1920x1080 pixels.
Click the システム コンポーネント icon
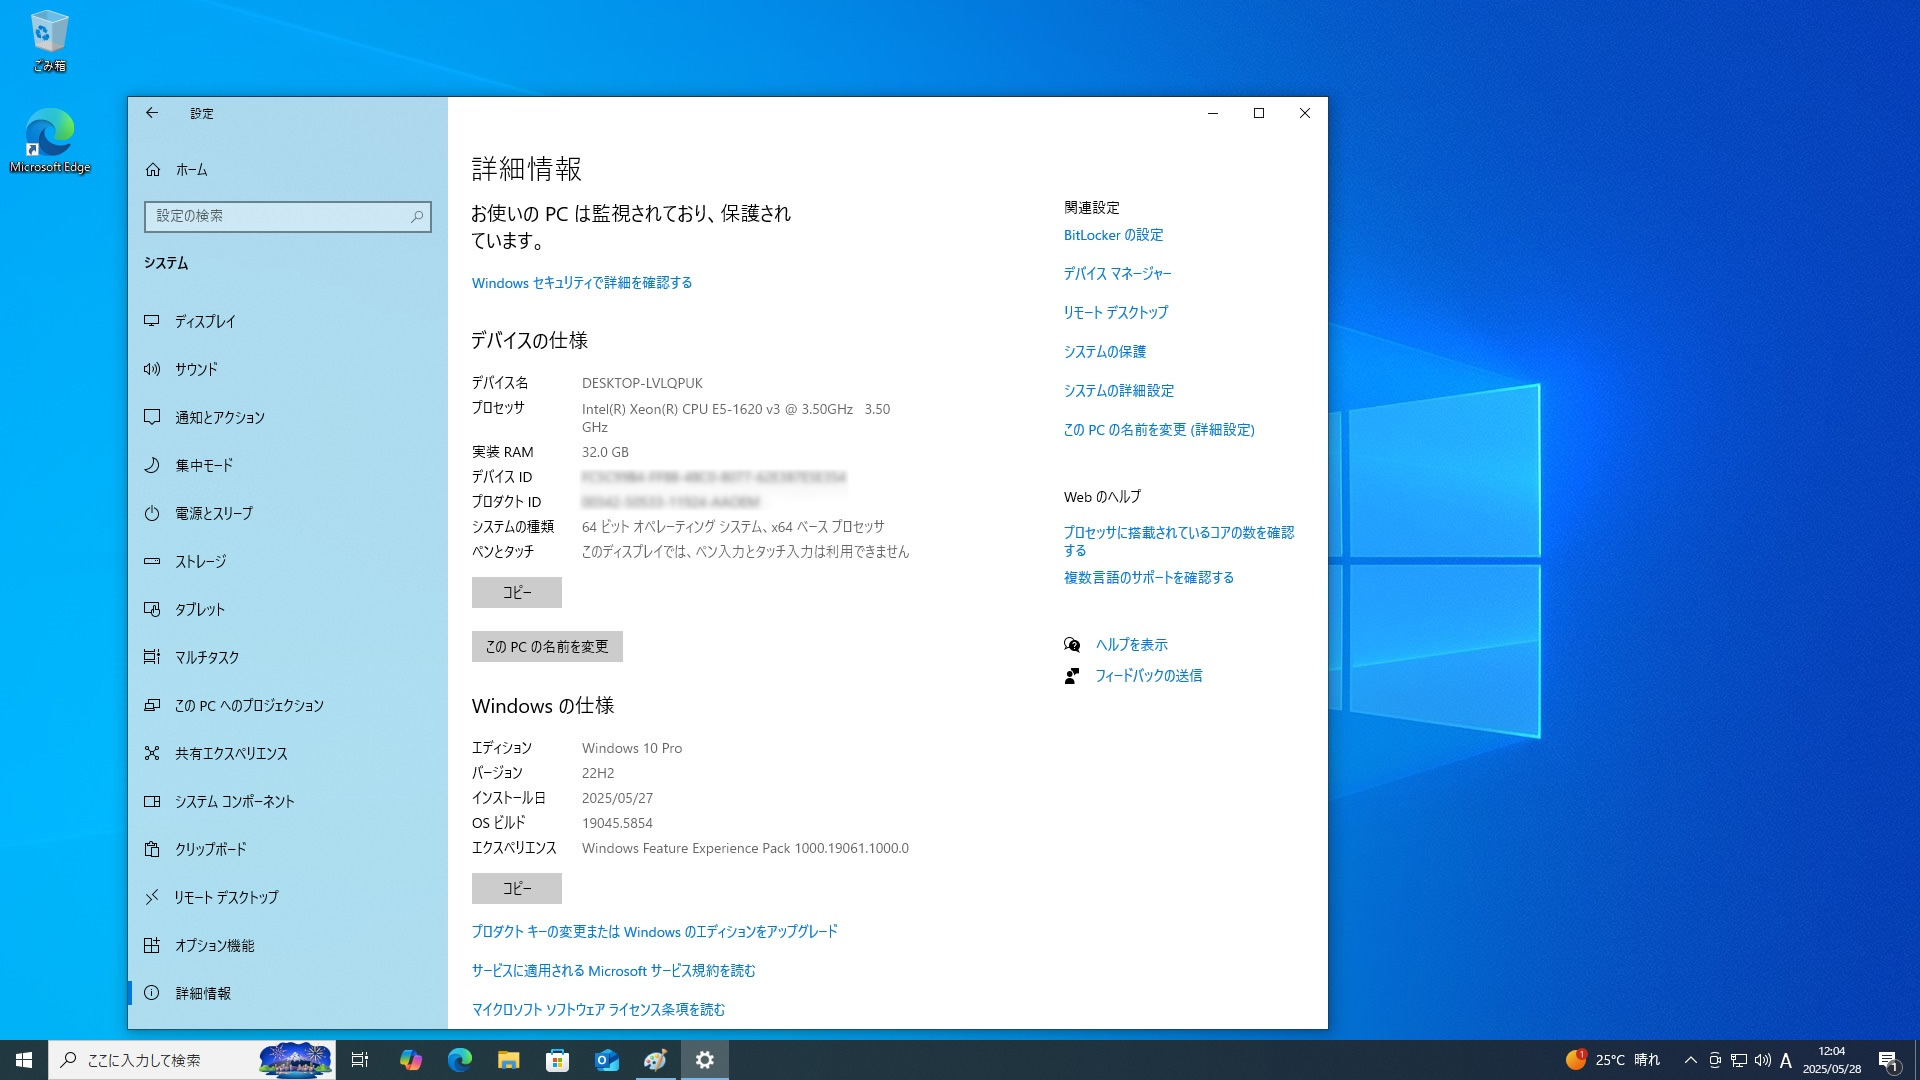point(152,801)
